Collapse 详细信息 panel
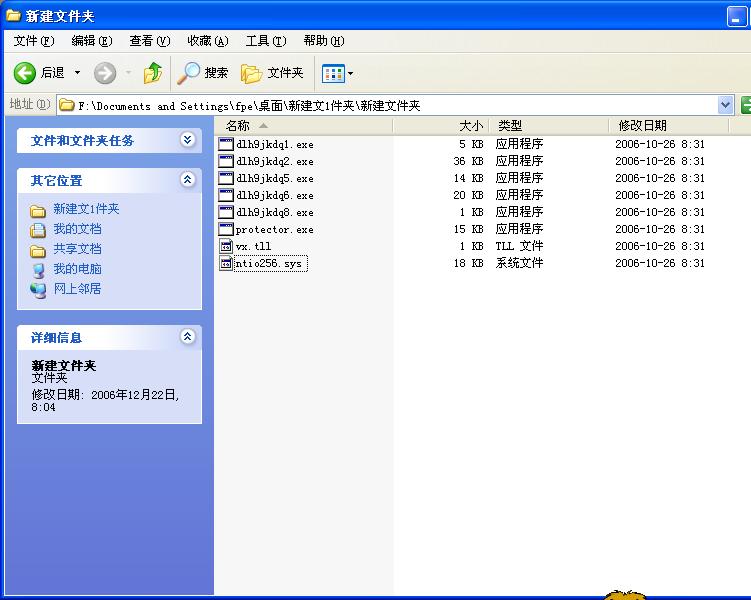751x600 pixels. click(x=187, y=337)
